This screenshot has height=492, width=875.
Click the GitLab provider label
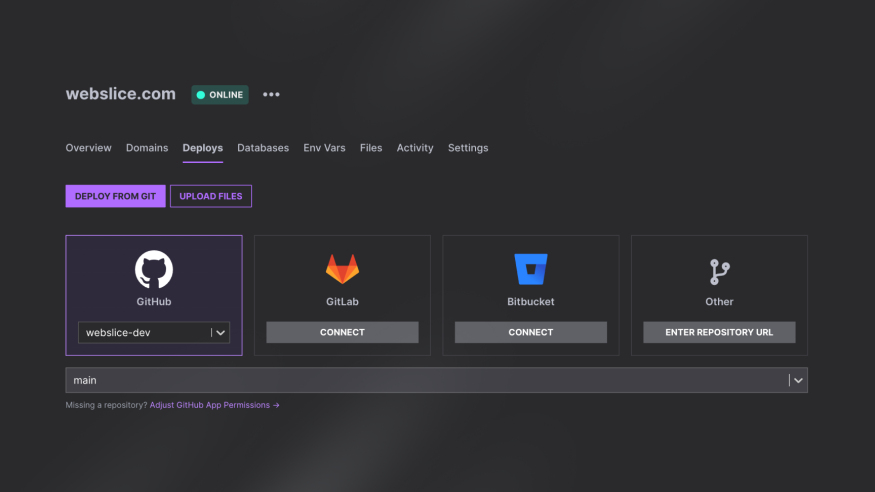(342, 302)
